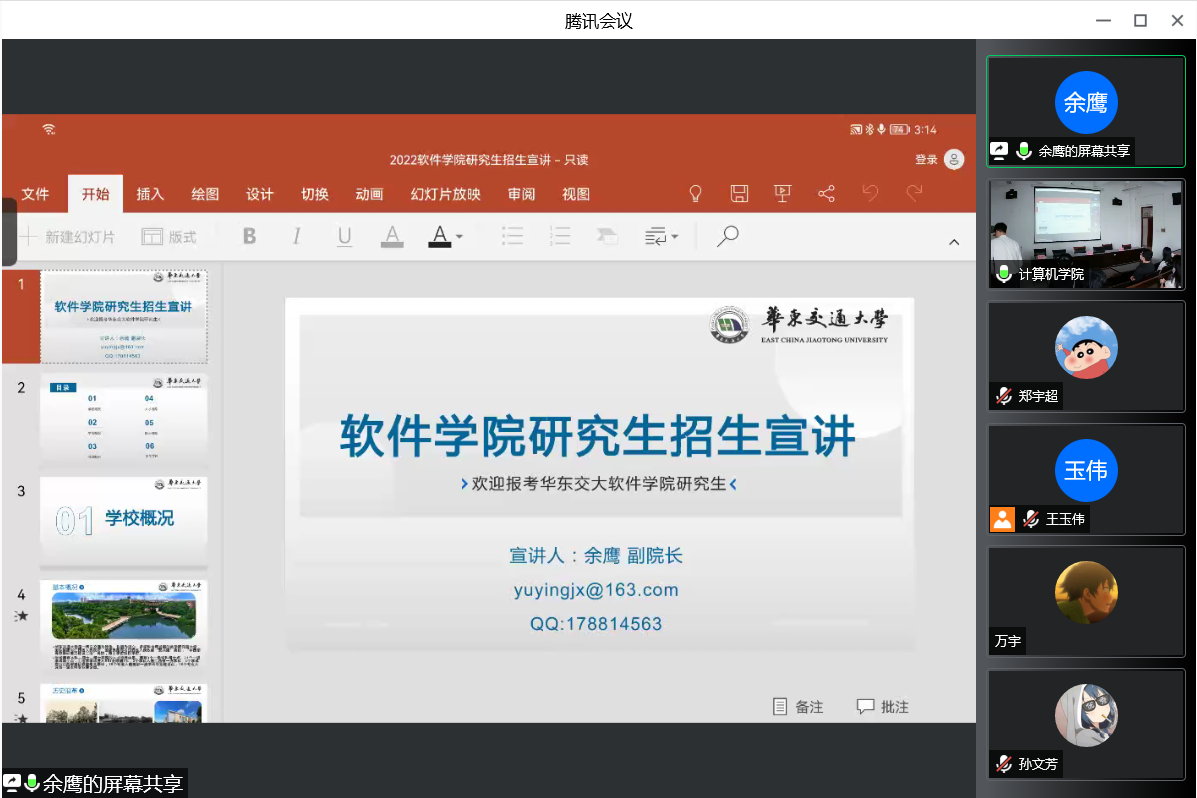Switch to the 幻灯片放映 tab

tap(445, 194)
